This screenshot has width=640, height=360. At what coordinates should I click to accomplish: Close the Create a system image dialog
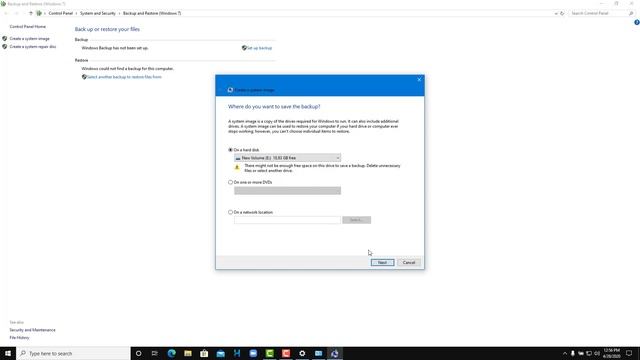click(419, 80)
